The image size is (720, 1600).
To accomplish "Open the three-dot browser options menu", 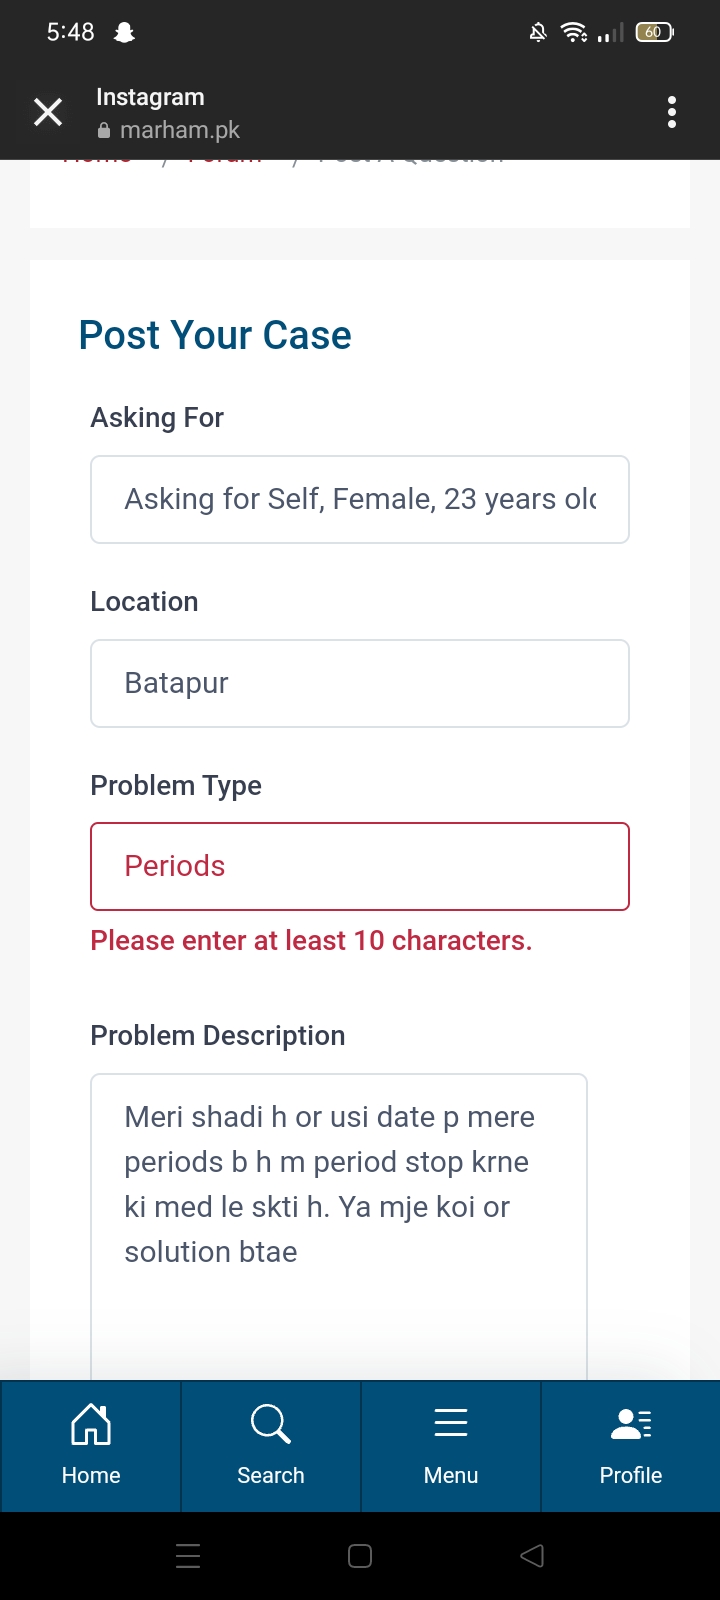I will tap(672, 112).
